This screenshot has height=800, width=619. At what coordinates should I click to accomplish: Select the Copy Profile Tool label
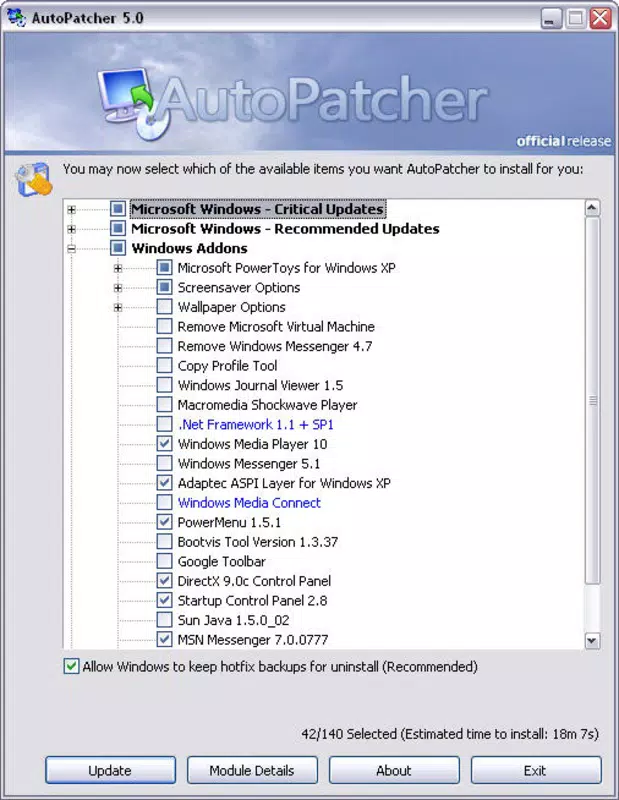[x=227, y=365]
